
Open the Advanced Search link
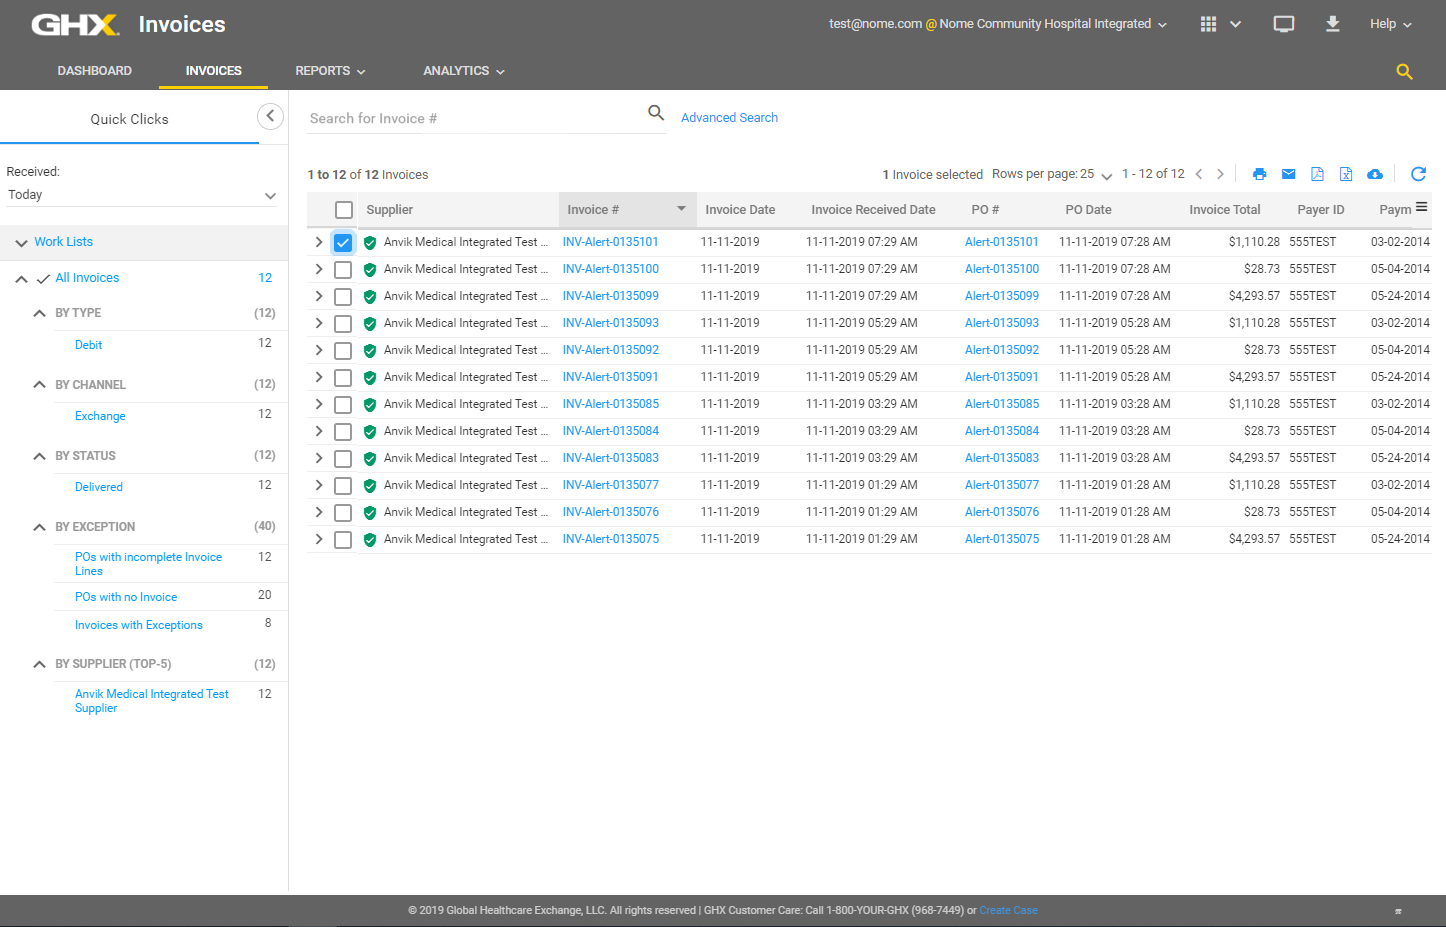729,118
